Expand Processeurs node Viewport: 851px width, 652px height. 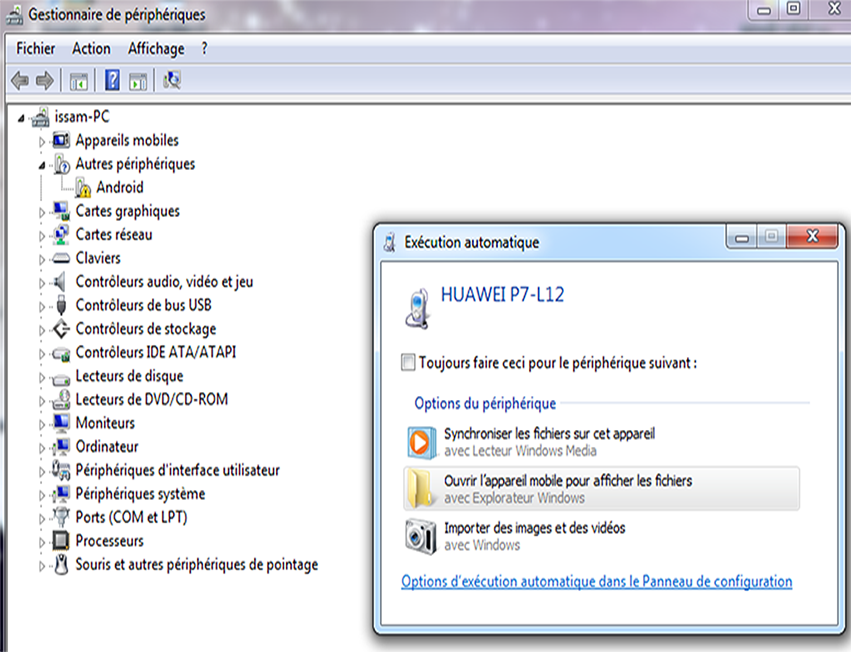coord(42,542)
